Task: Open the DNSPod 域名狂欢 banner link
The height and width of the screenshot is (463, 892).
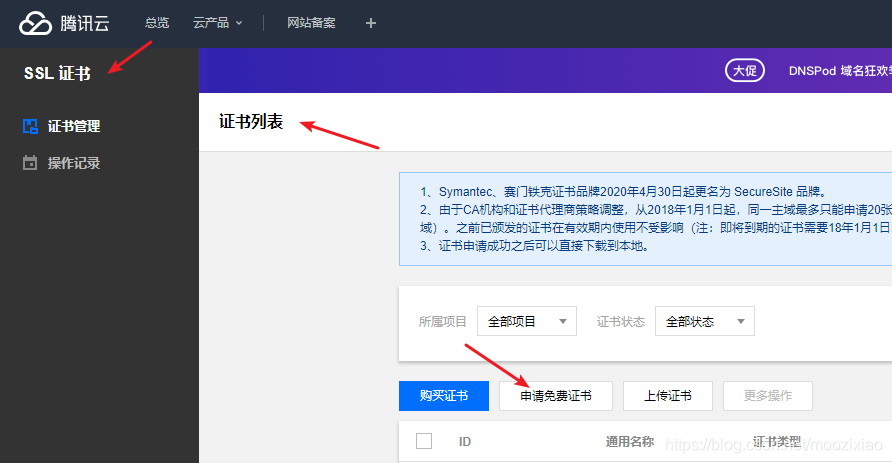Action: [x=840, y=71]
